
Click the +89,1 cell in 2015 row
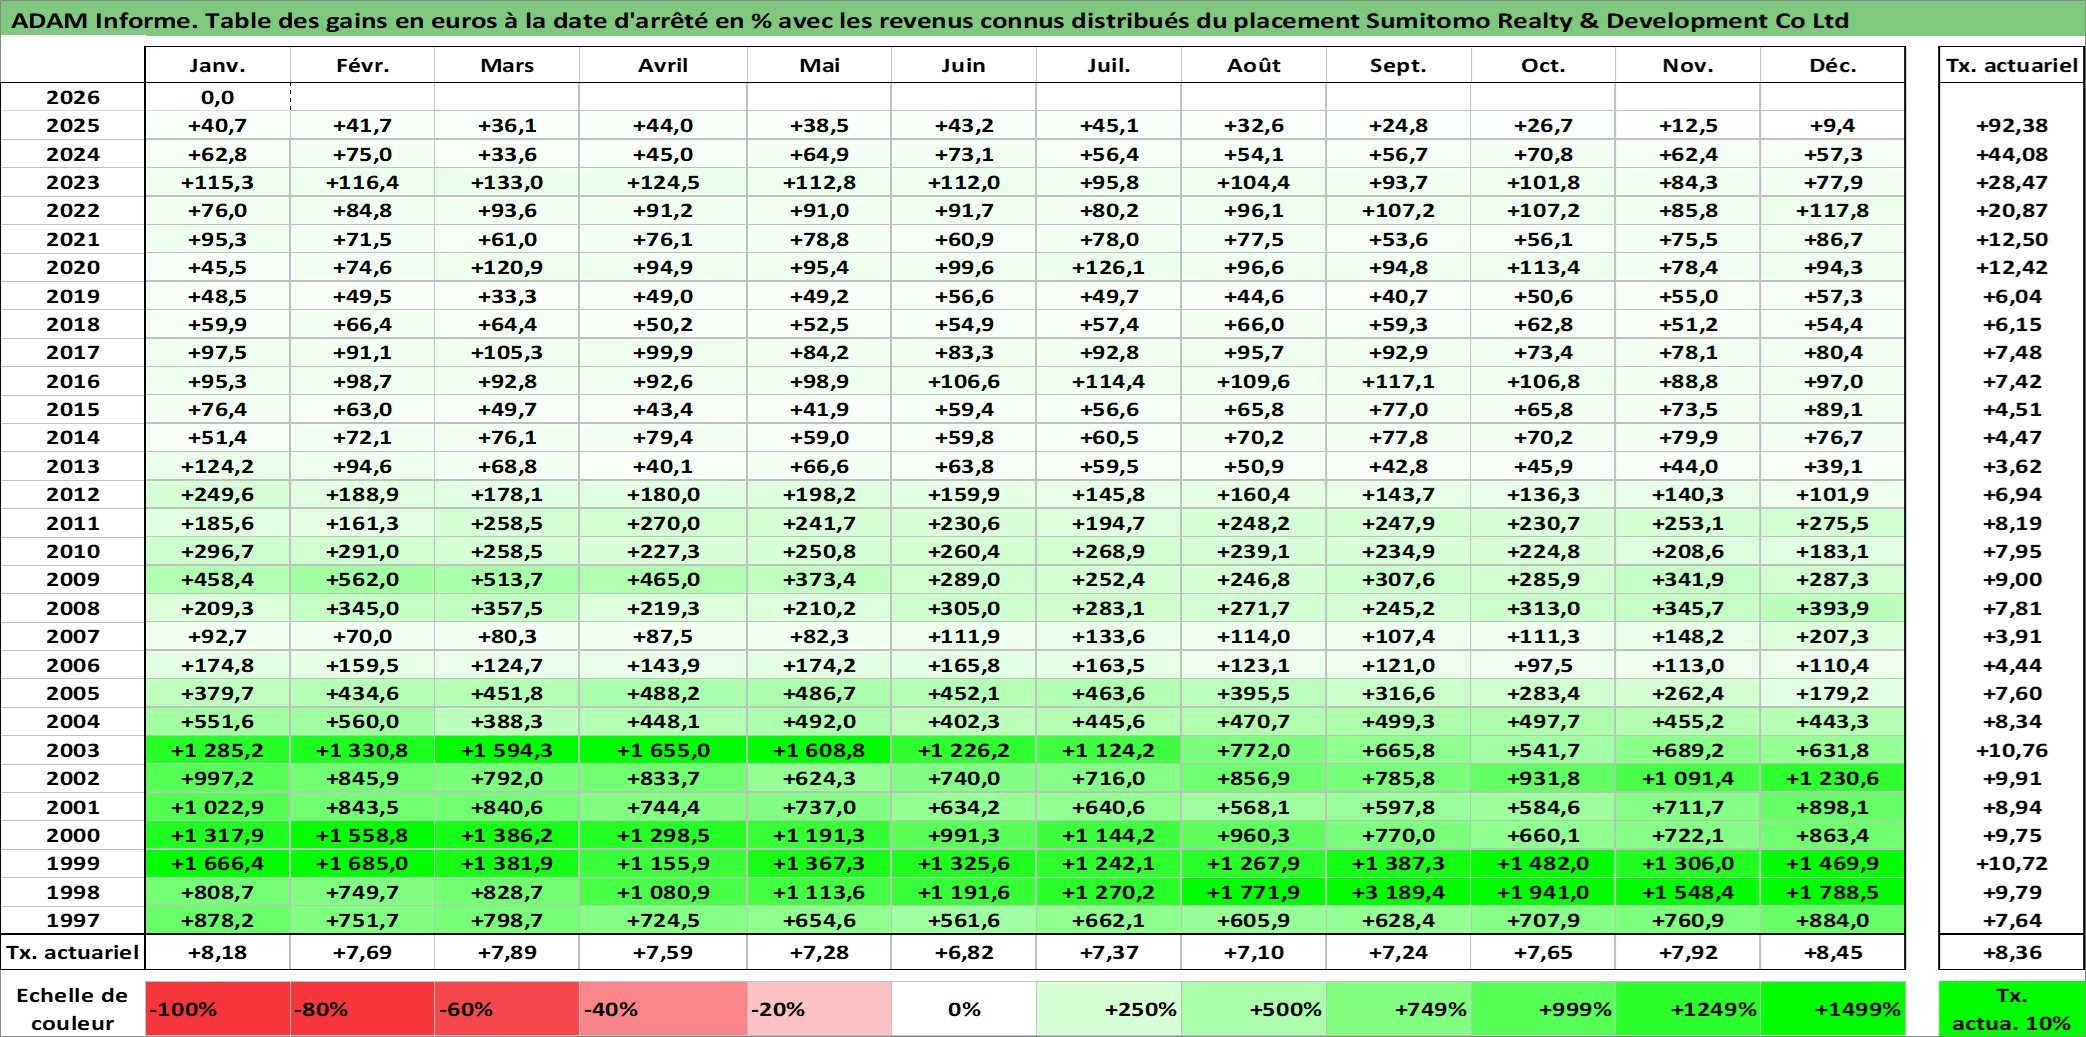(x=1833, y=409)
